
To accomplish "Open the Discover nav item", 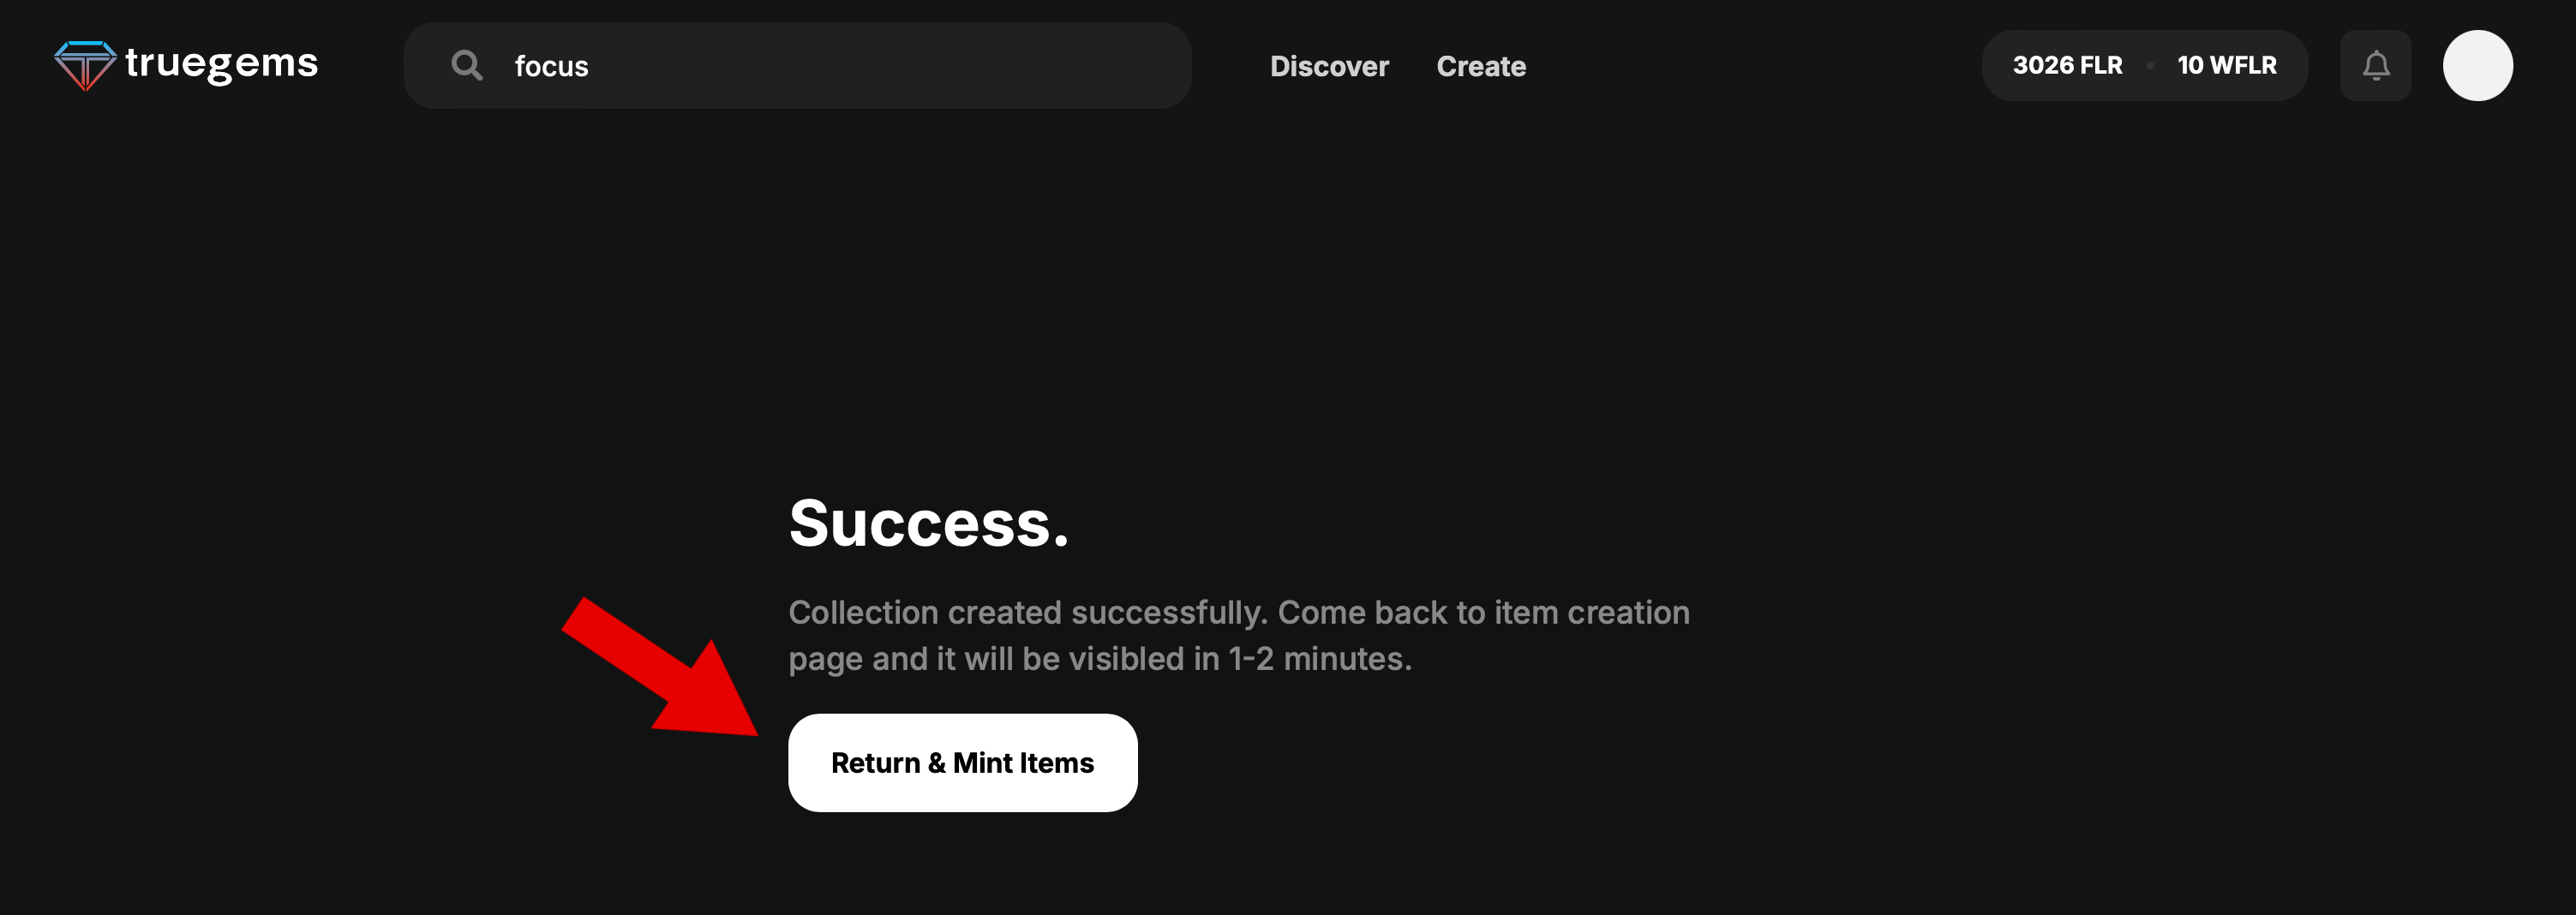I will click(1328, 66).
